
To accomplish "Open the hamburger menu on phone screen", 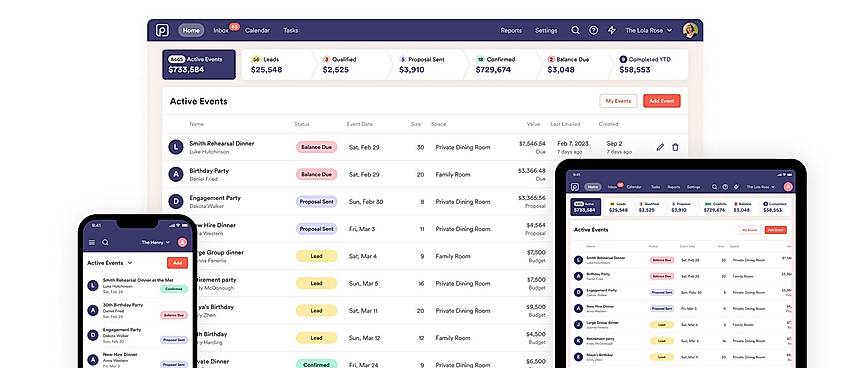I will (x=92, y=242).
